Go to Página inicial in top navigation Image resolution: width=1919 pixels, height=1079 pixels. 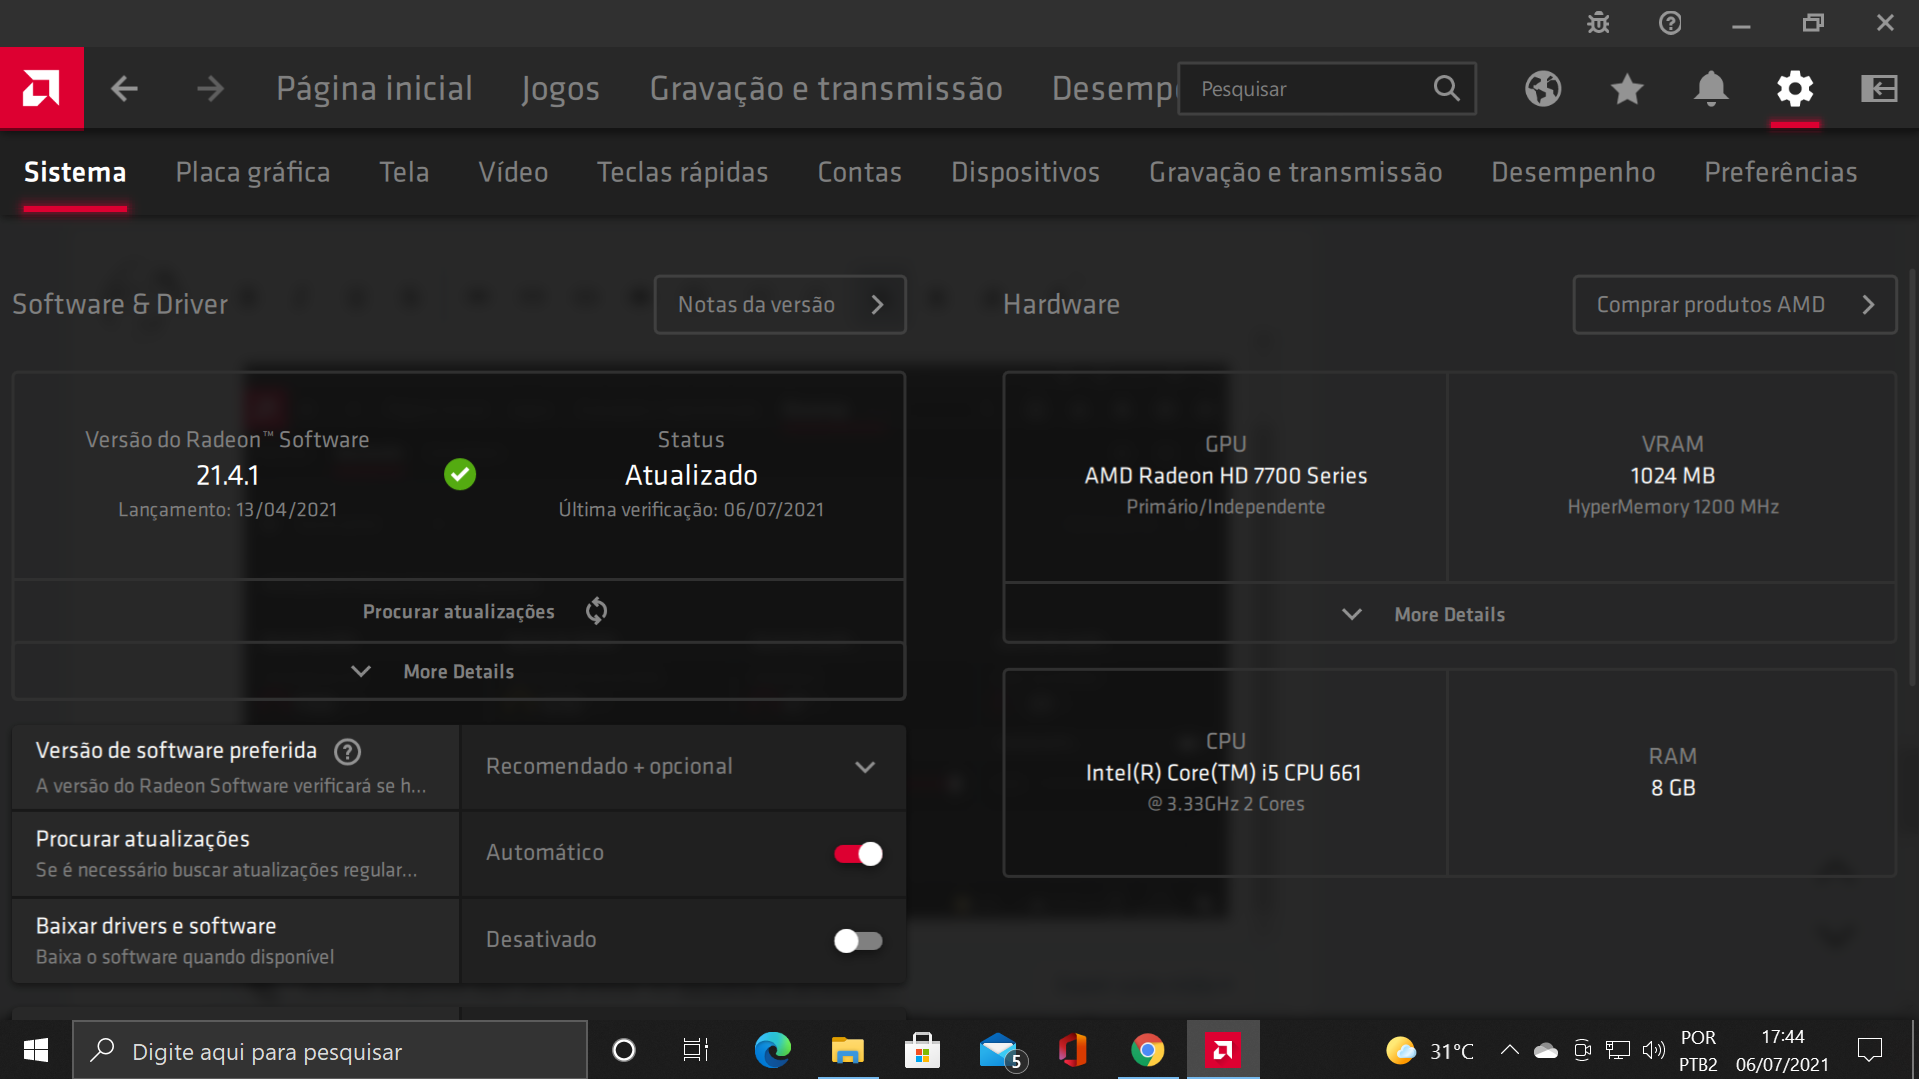(x=374, y=89)
